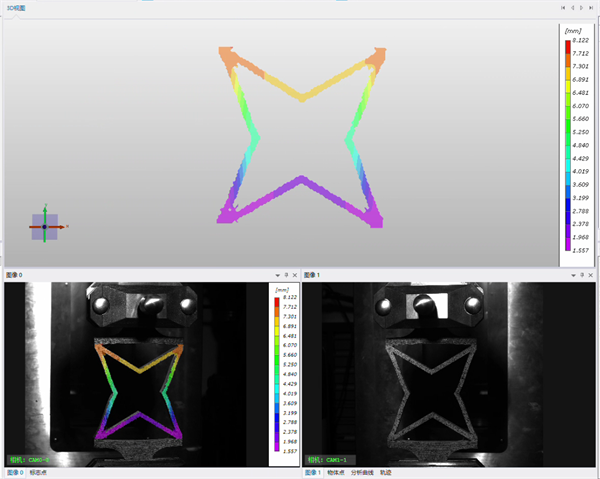Click the next tab right arrow
This screenshot has height=479, width=600.
click(x=582, y=8)
